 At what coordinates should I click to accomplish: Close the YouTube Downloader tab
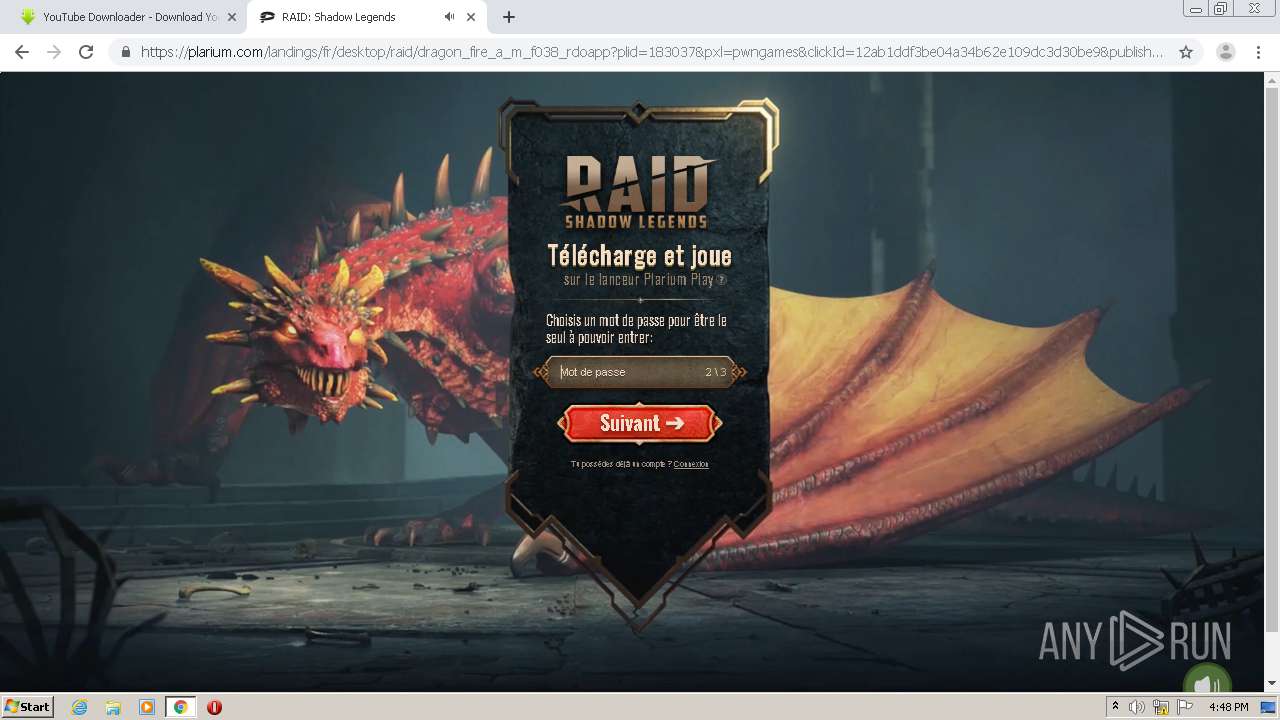coord(232,17)
